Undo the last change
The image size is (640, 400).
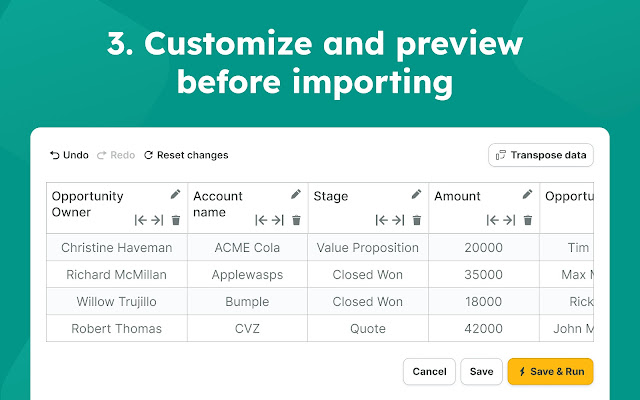click(x=69, y=155)
